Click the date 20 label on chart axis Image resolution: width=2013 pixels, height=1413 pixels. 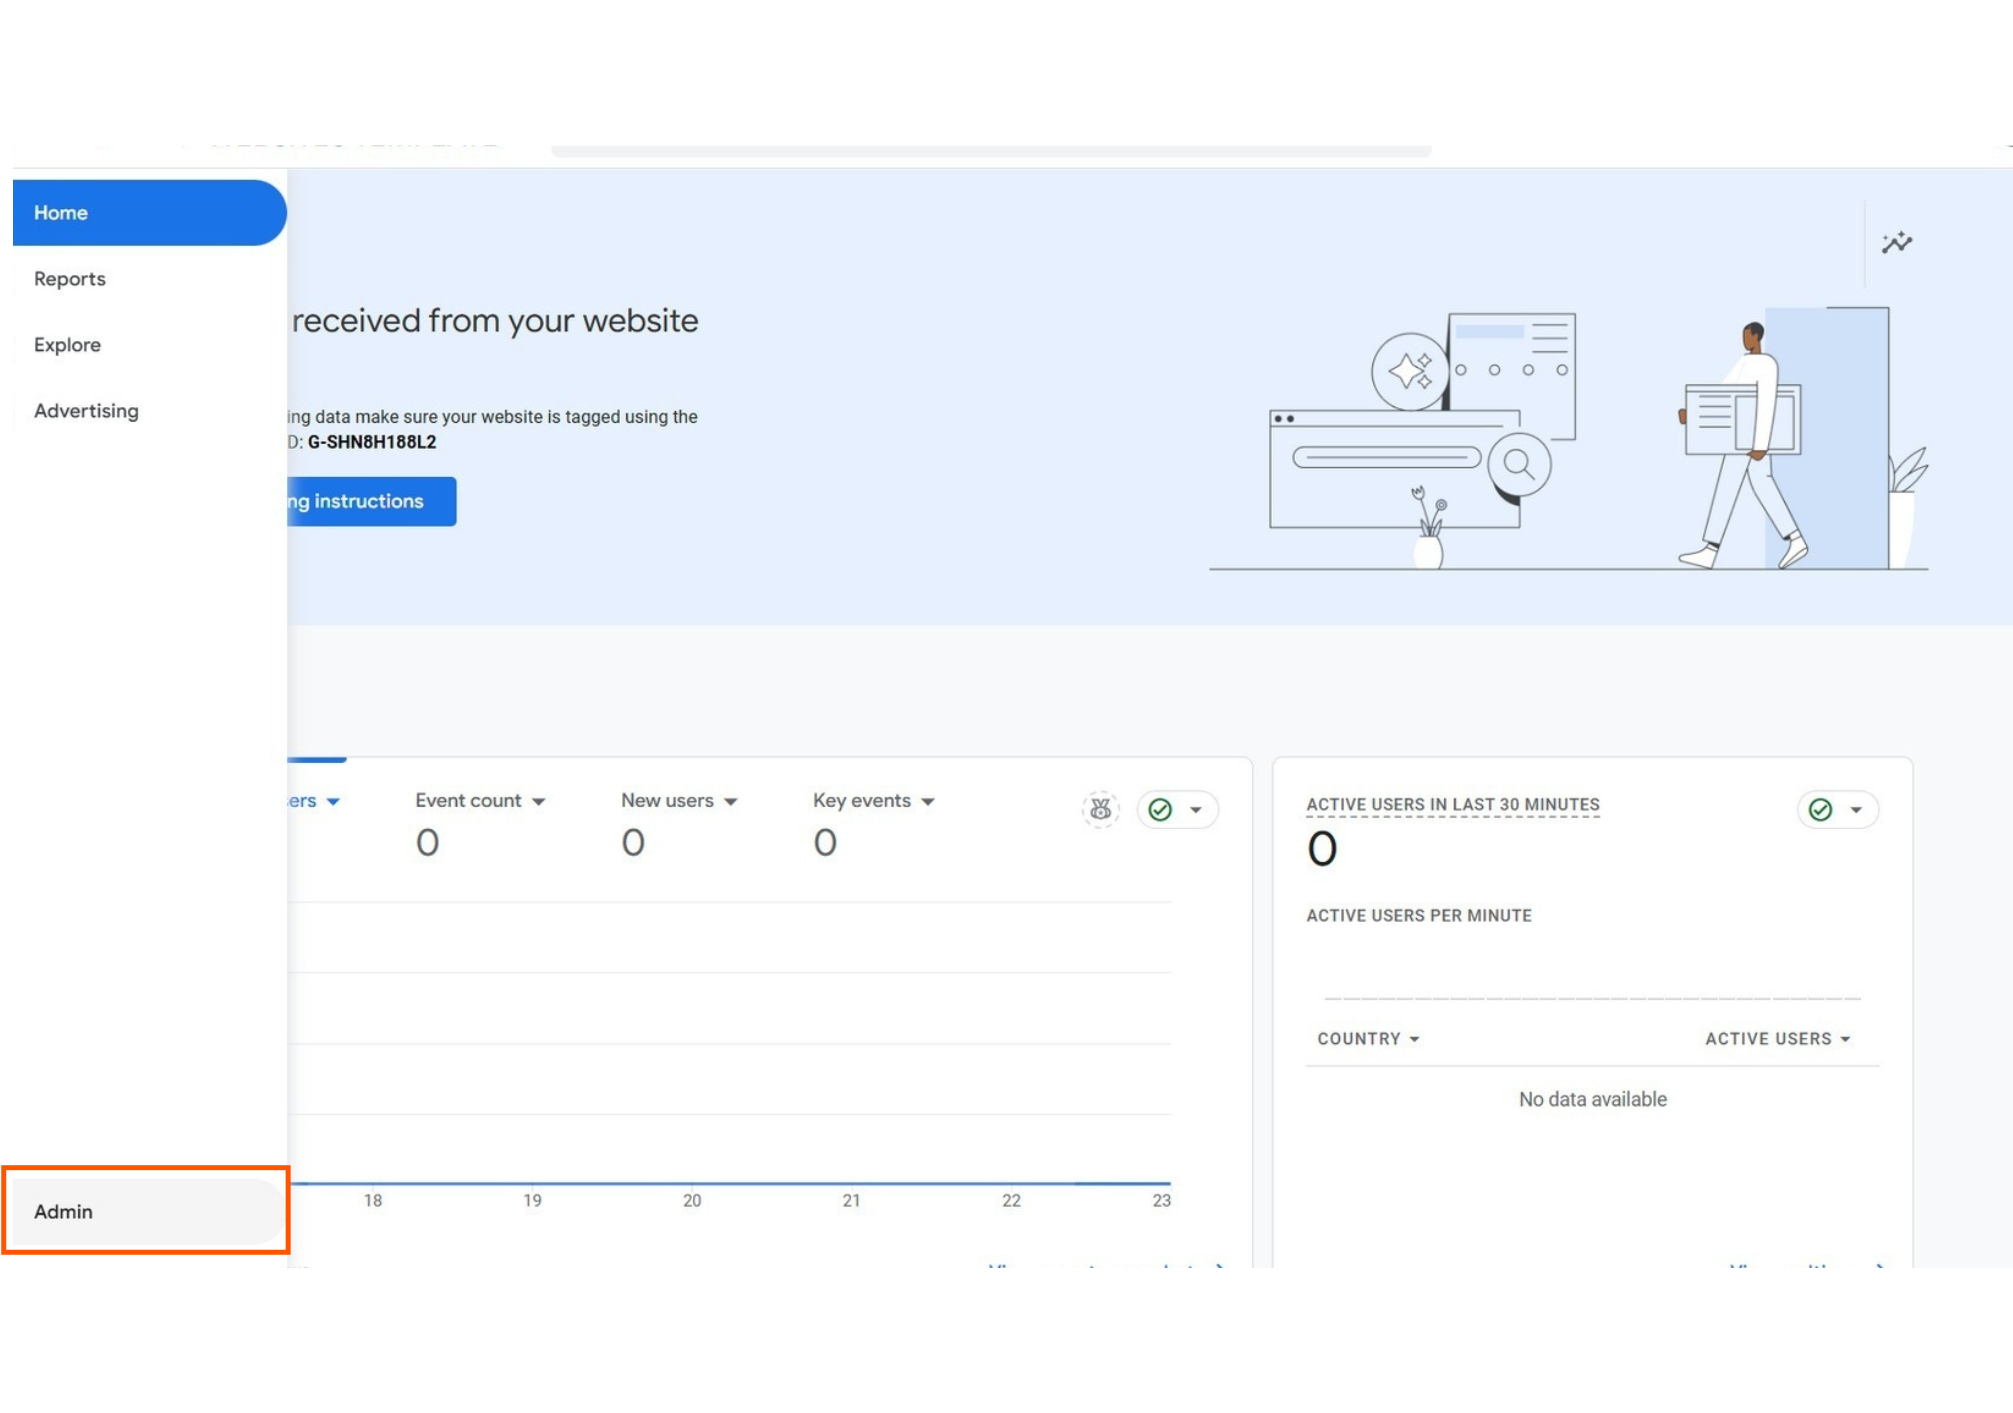pos(692,1200)
